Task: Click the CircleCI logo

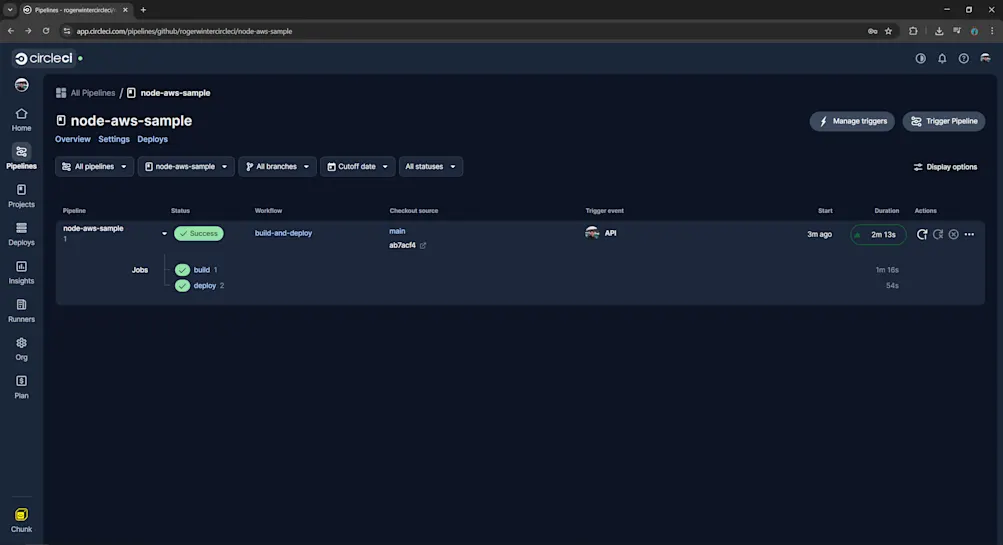Action: tap(43, 58)
